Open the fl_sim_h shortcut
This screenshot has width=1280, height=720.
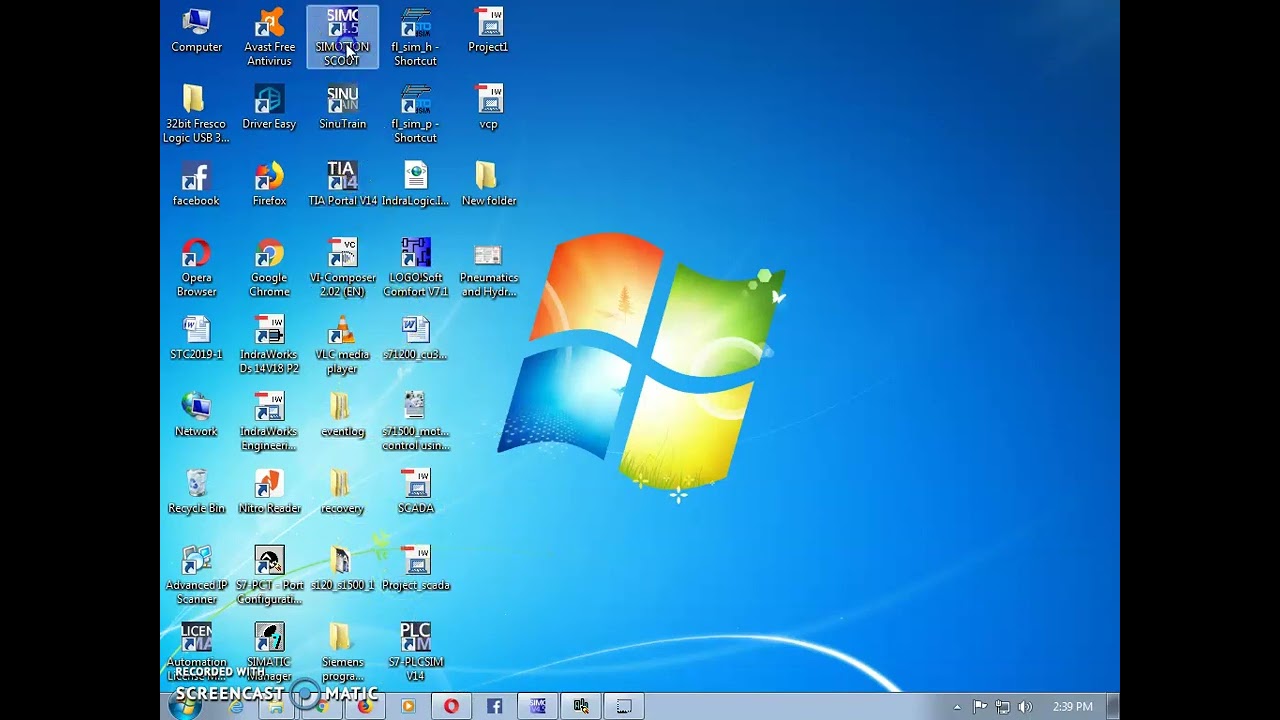point(415,37)
